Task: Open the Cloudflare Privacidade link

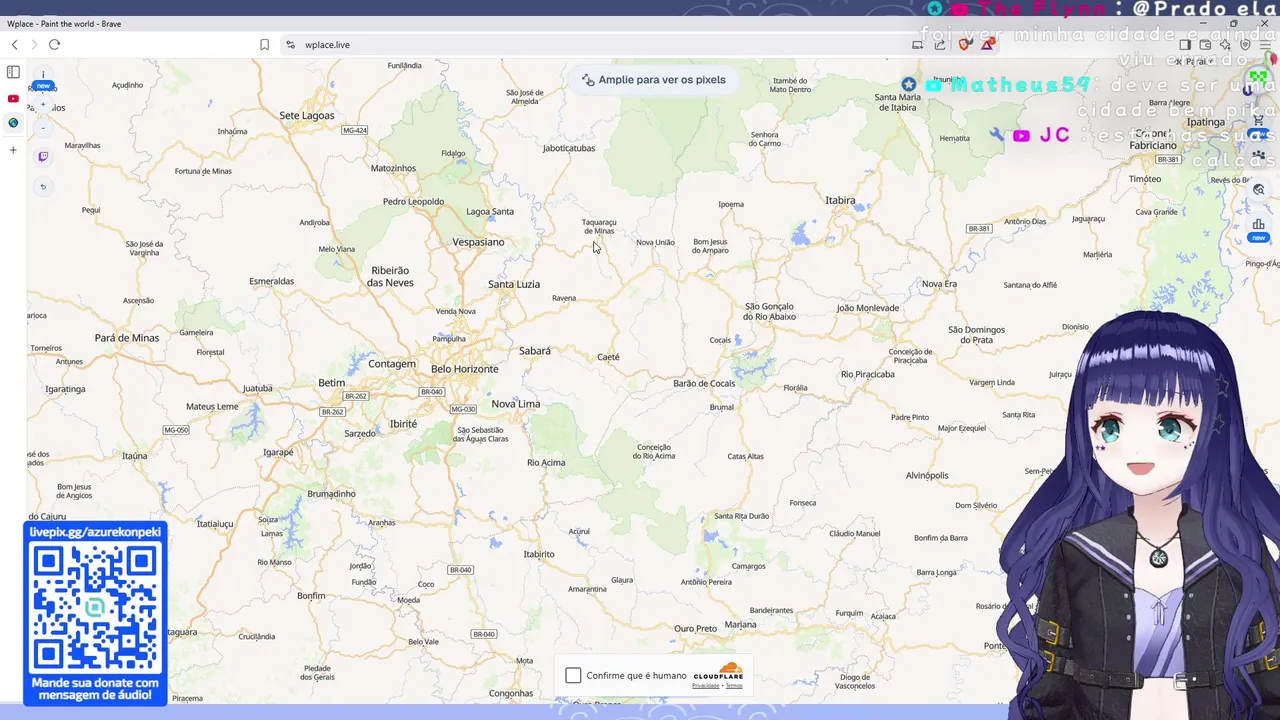Action: point(706,686)
